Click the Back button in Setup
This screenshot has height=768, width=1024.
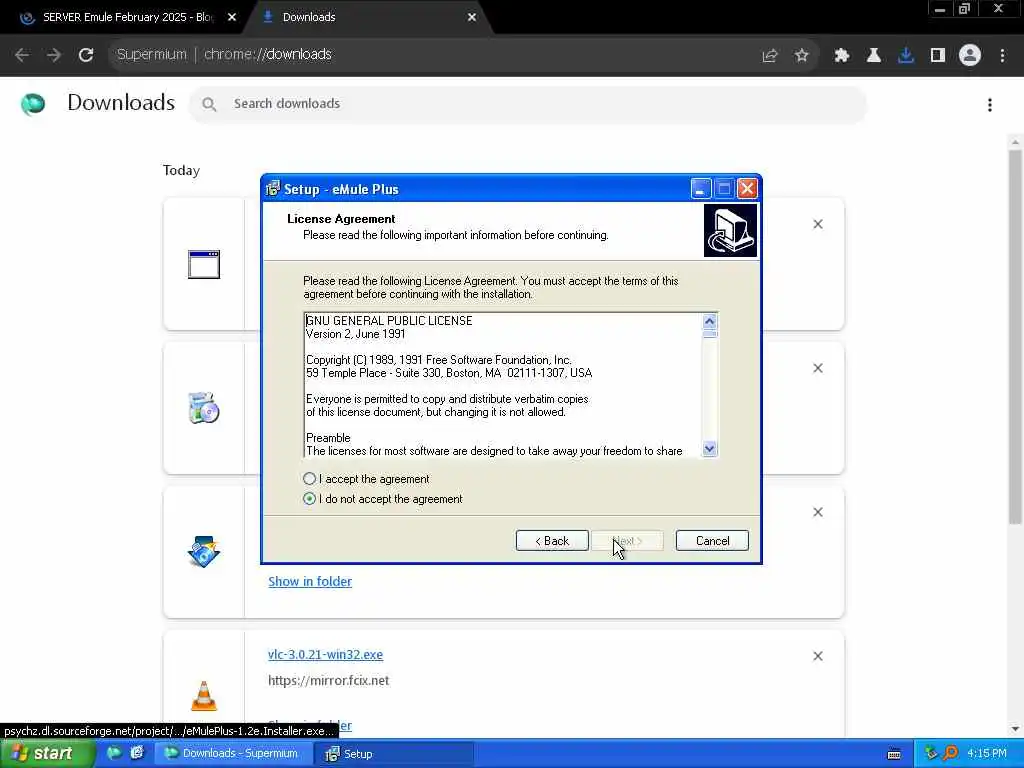[x=552, y=541]
